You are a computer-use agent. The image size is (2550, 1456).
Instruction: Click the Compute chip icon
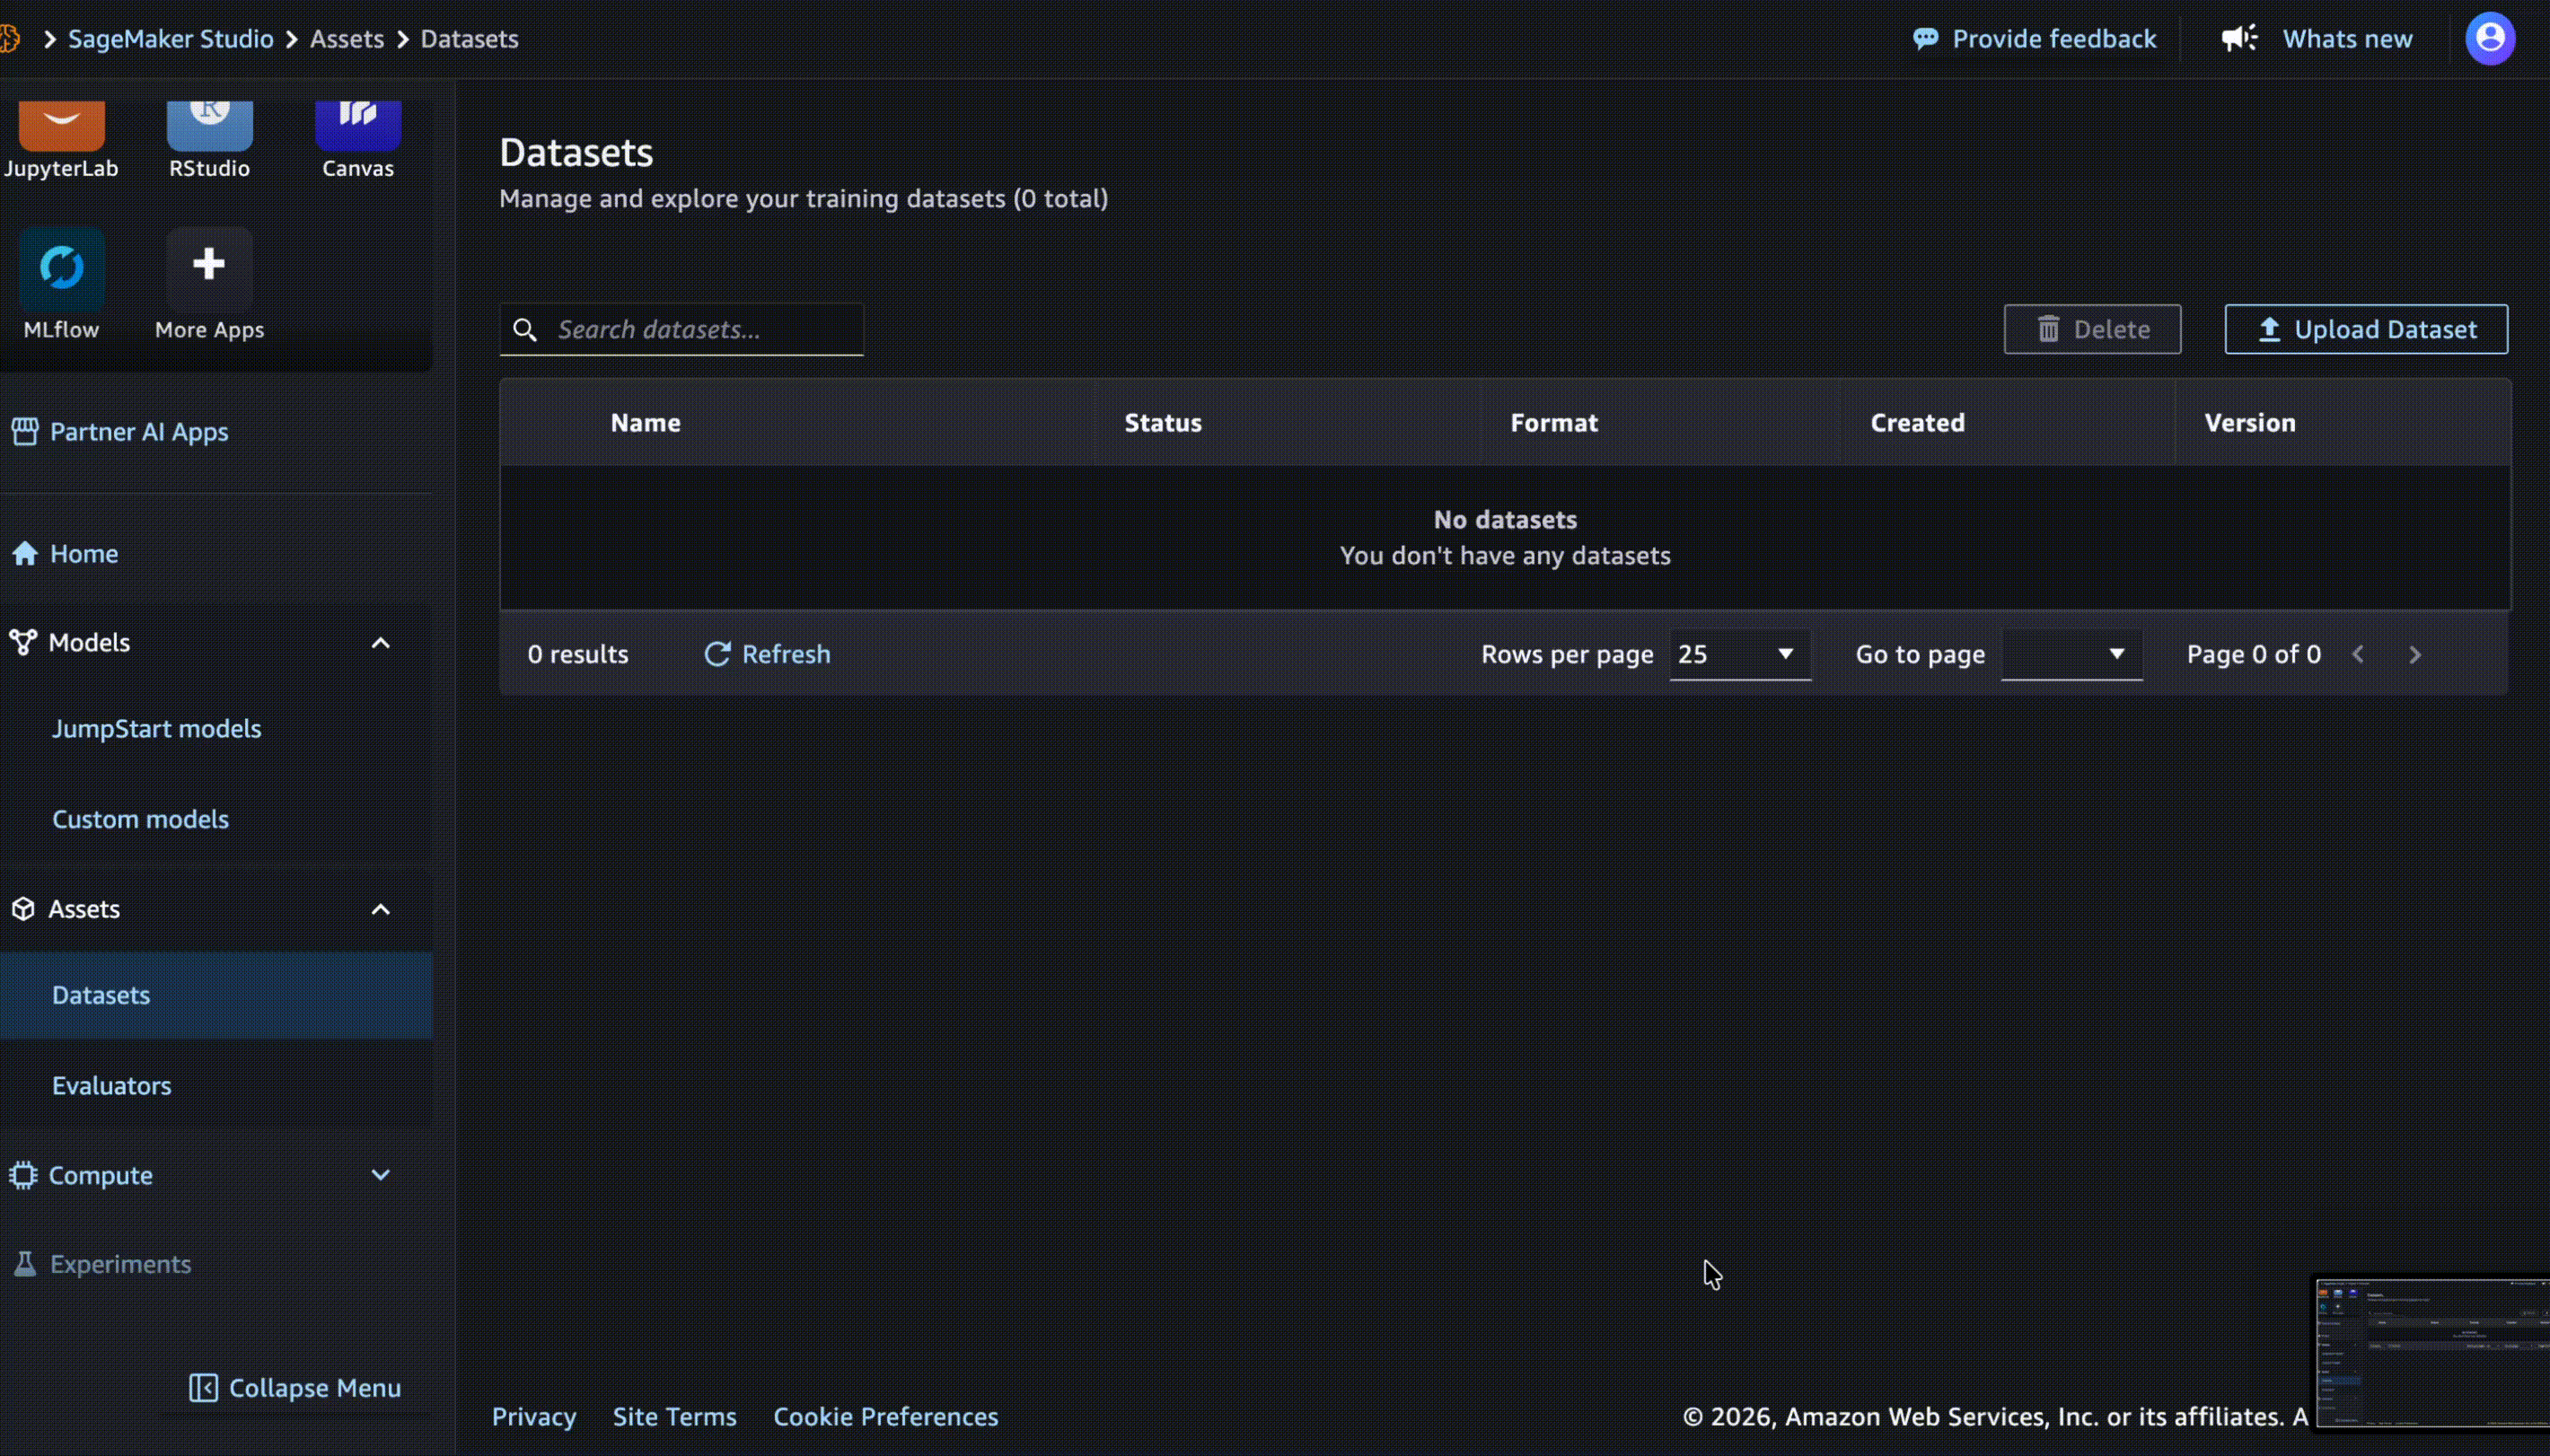23,1175
